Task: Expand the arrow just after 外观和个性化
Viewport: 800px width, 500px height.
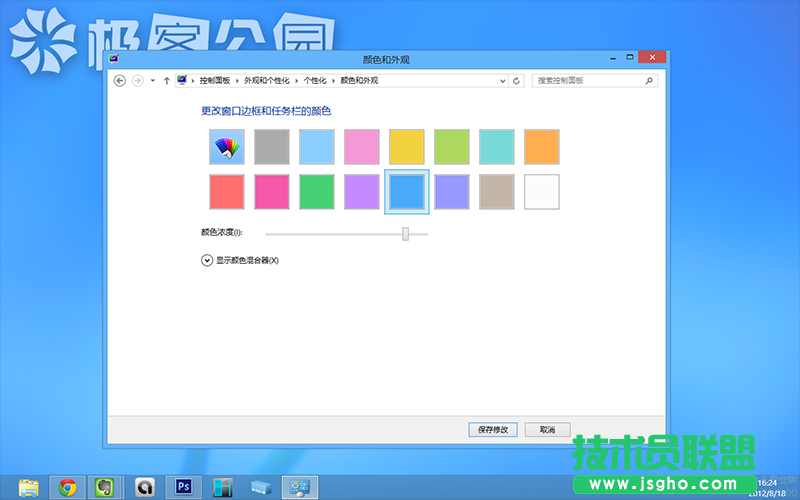Action: click(x=296, y=81)
